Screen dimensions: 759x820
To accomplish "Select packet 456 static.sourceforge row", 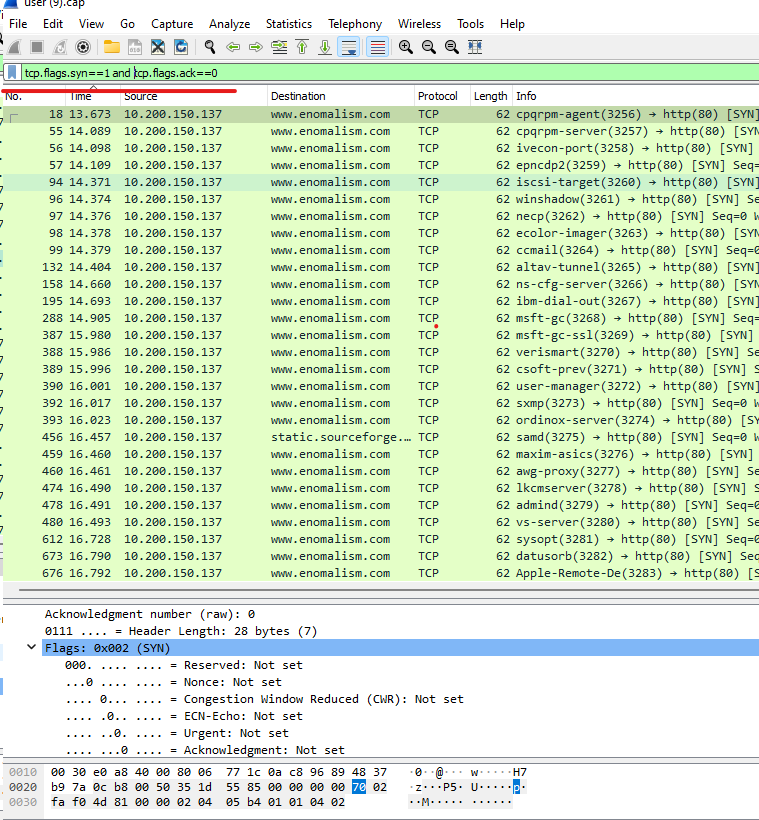I will coord(381,437).
